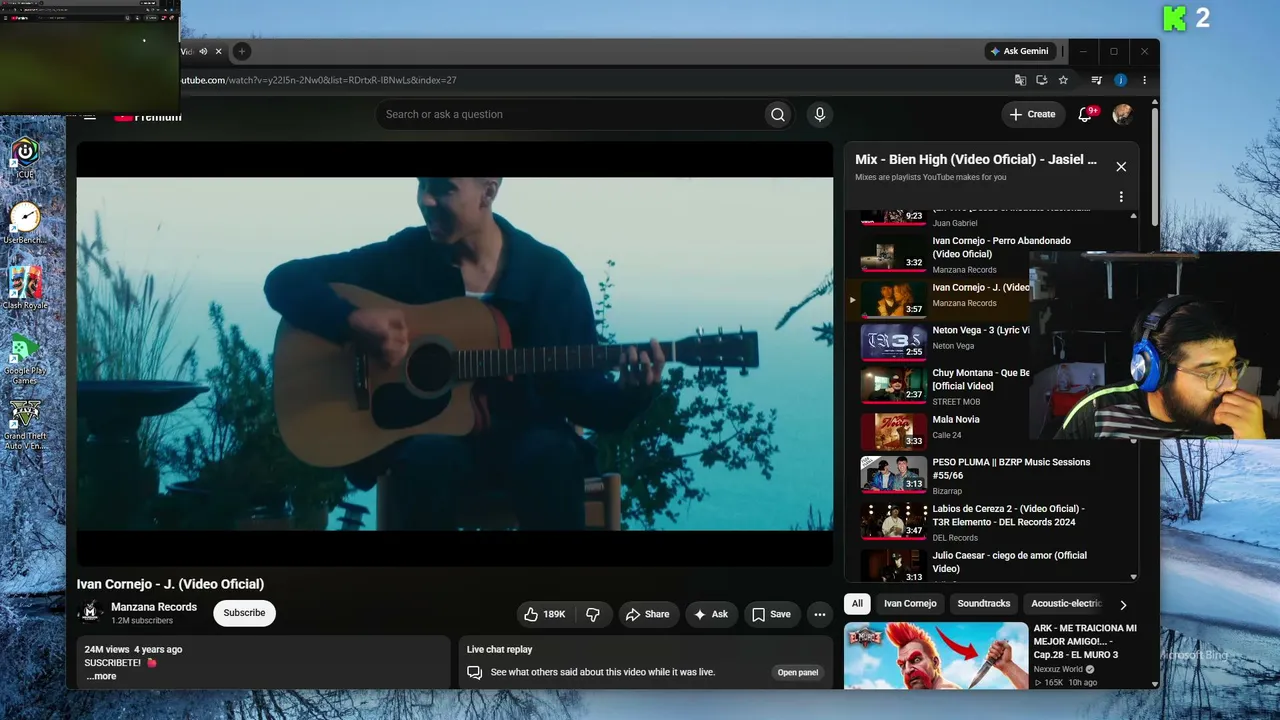Play Neton Vega - 3 lyric video

(940, 342)
